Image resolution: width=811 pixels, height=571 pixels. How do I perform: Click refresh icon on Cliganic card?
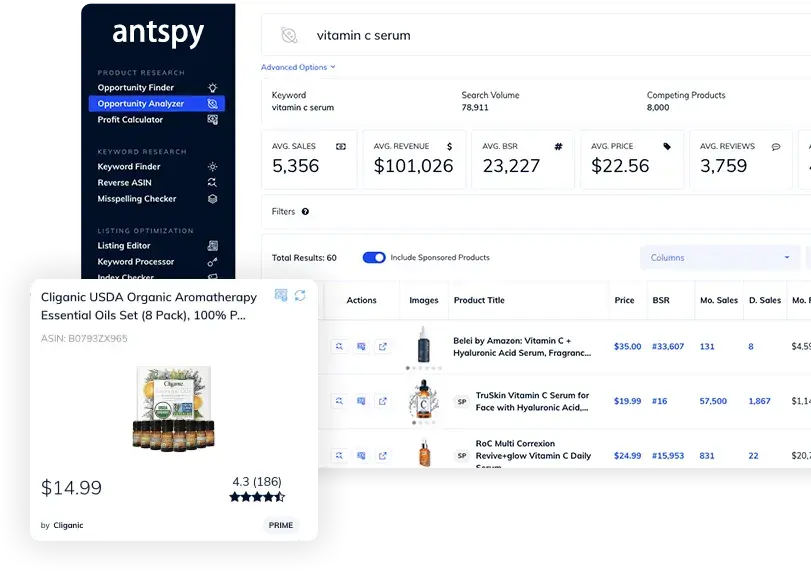tap(300, 295)
